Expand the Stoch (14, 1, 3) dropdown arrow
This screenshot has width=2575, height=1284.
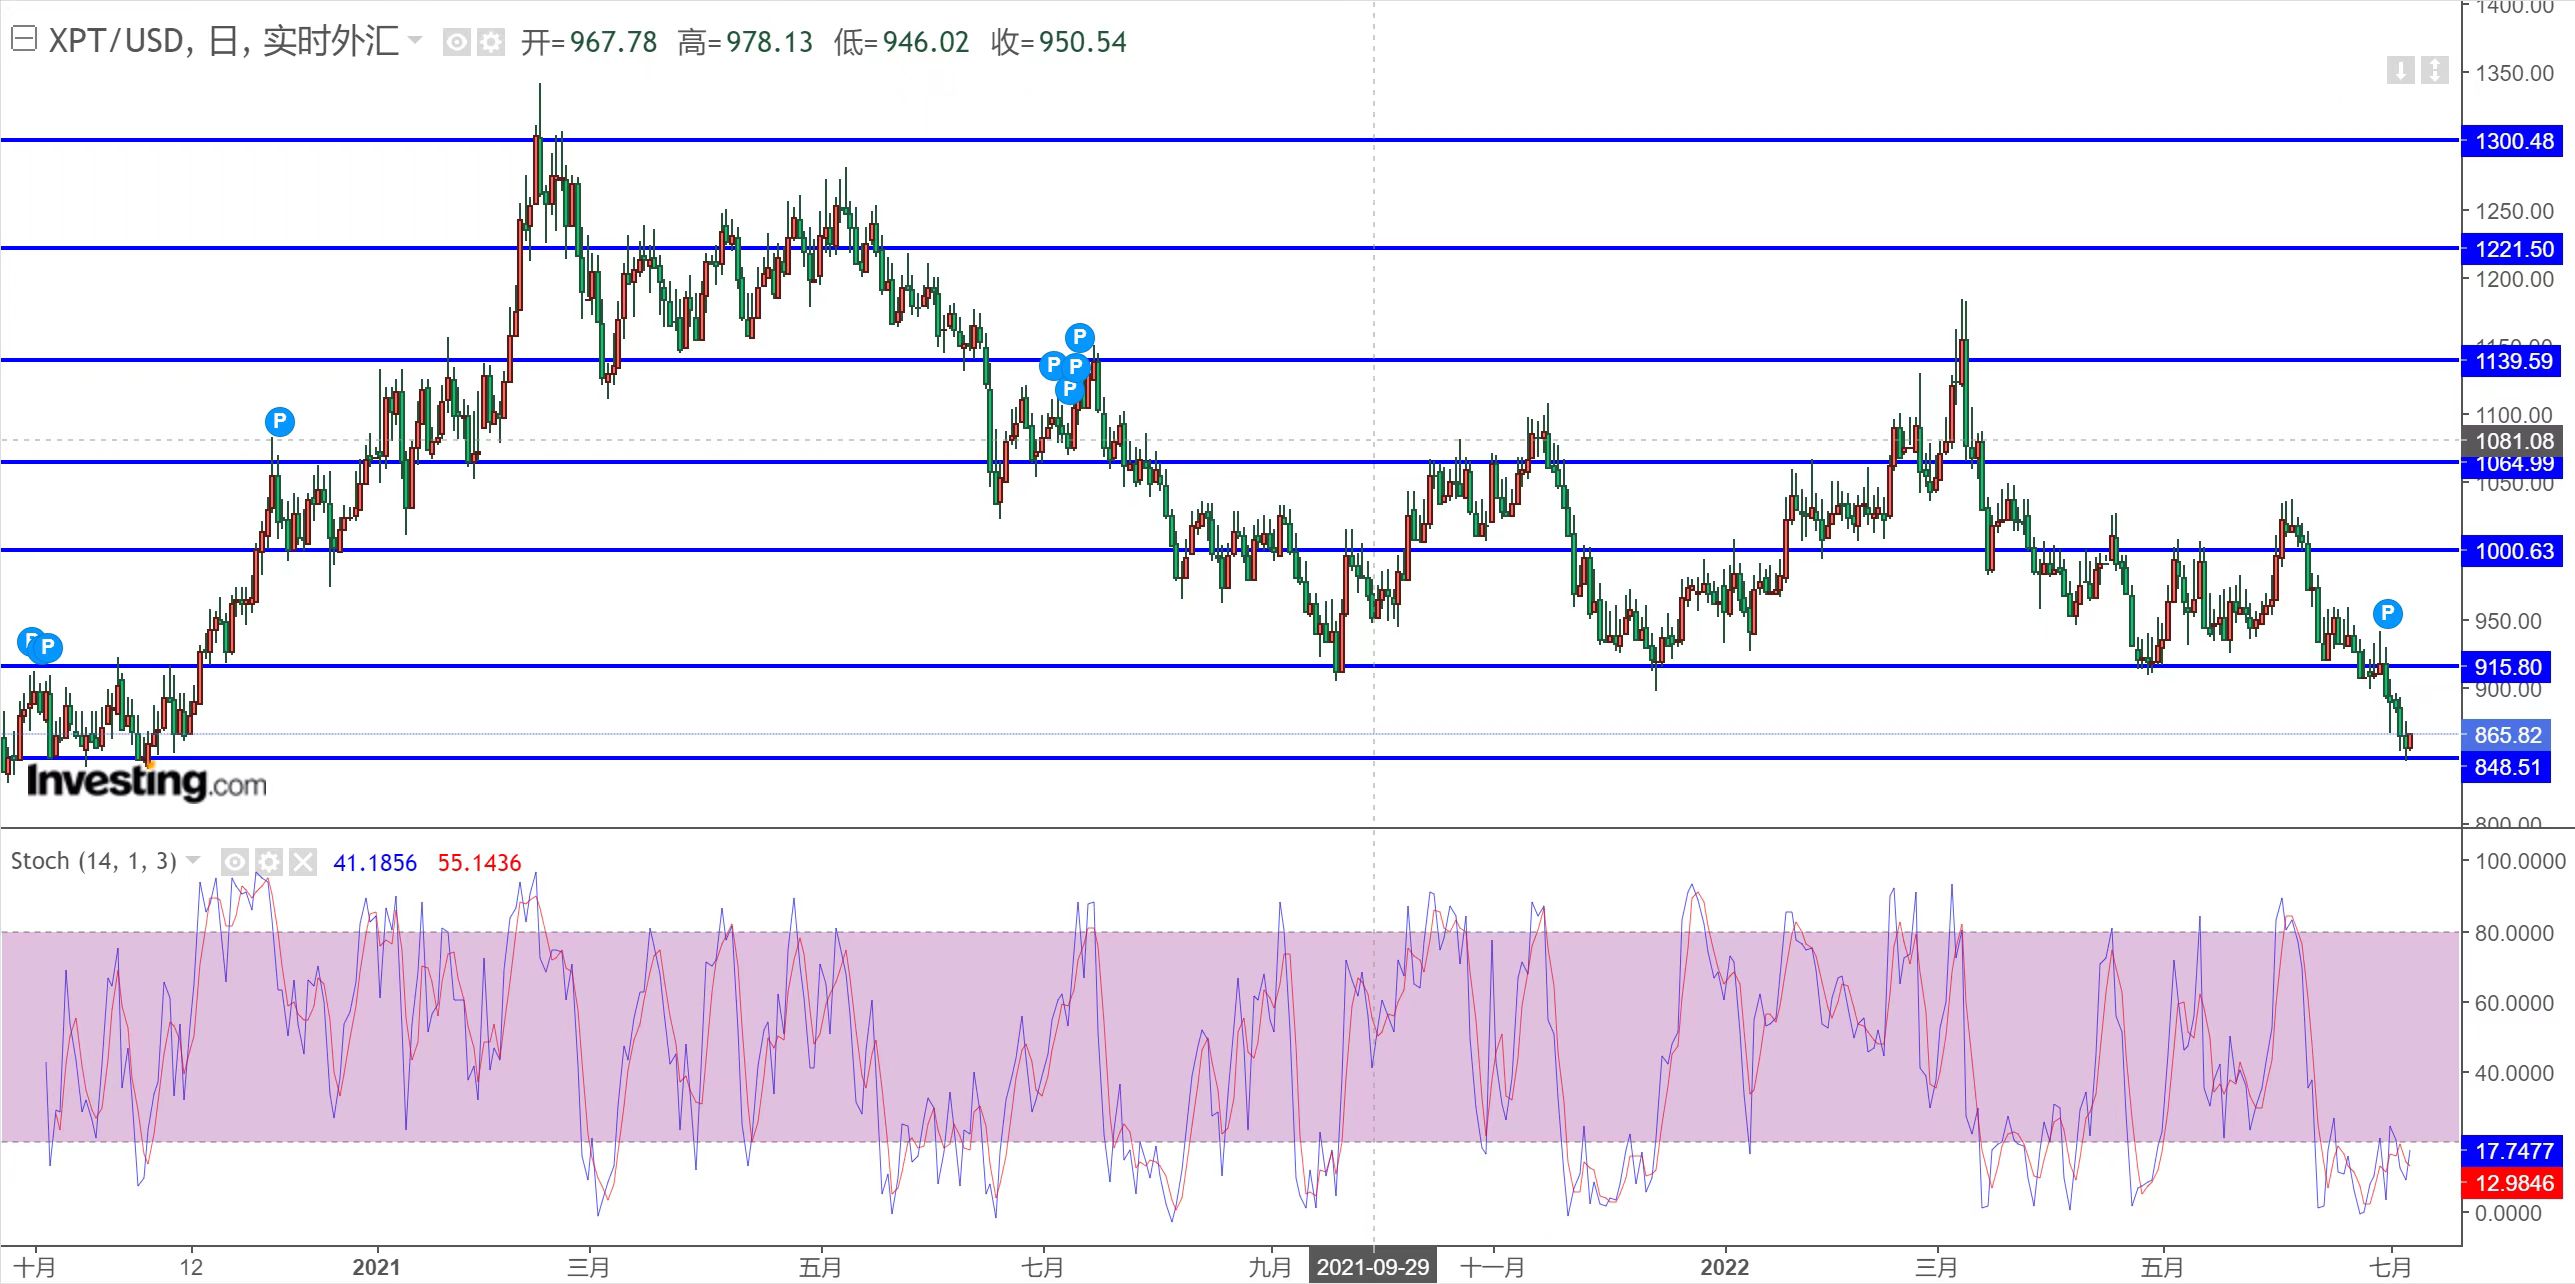(x=193, y=860)
